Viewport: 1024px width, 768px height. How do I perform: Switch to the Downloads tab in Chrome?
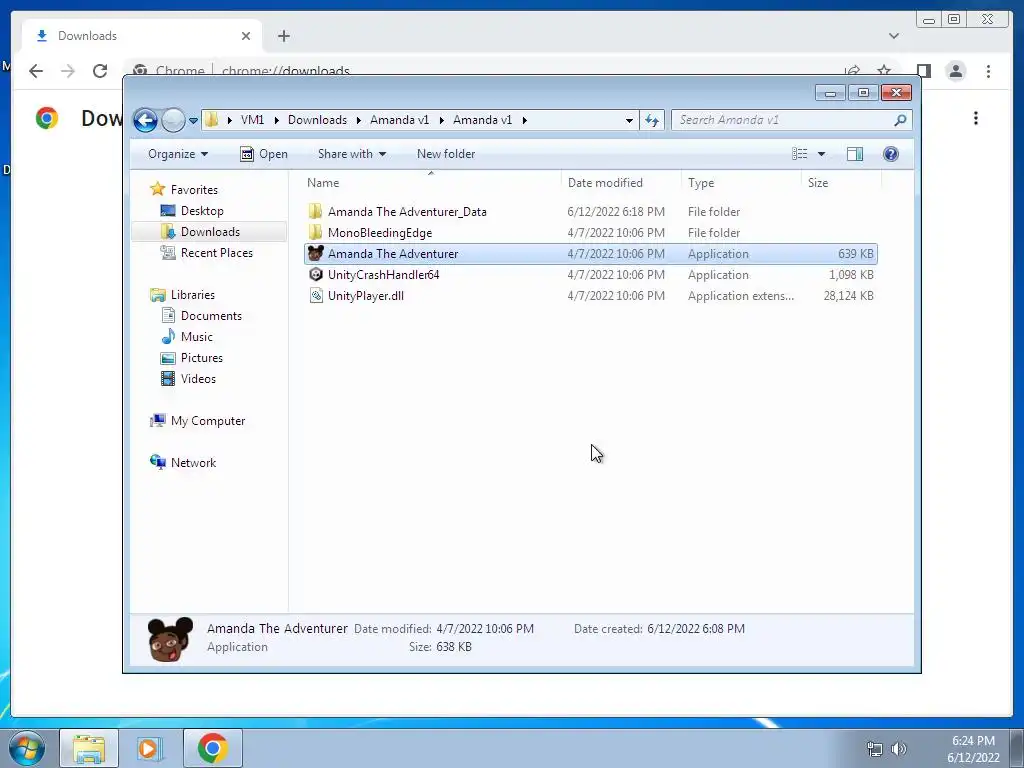point(142,36)
